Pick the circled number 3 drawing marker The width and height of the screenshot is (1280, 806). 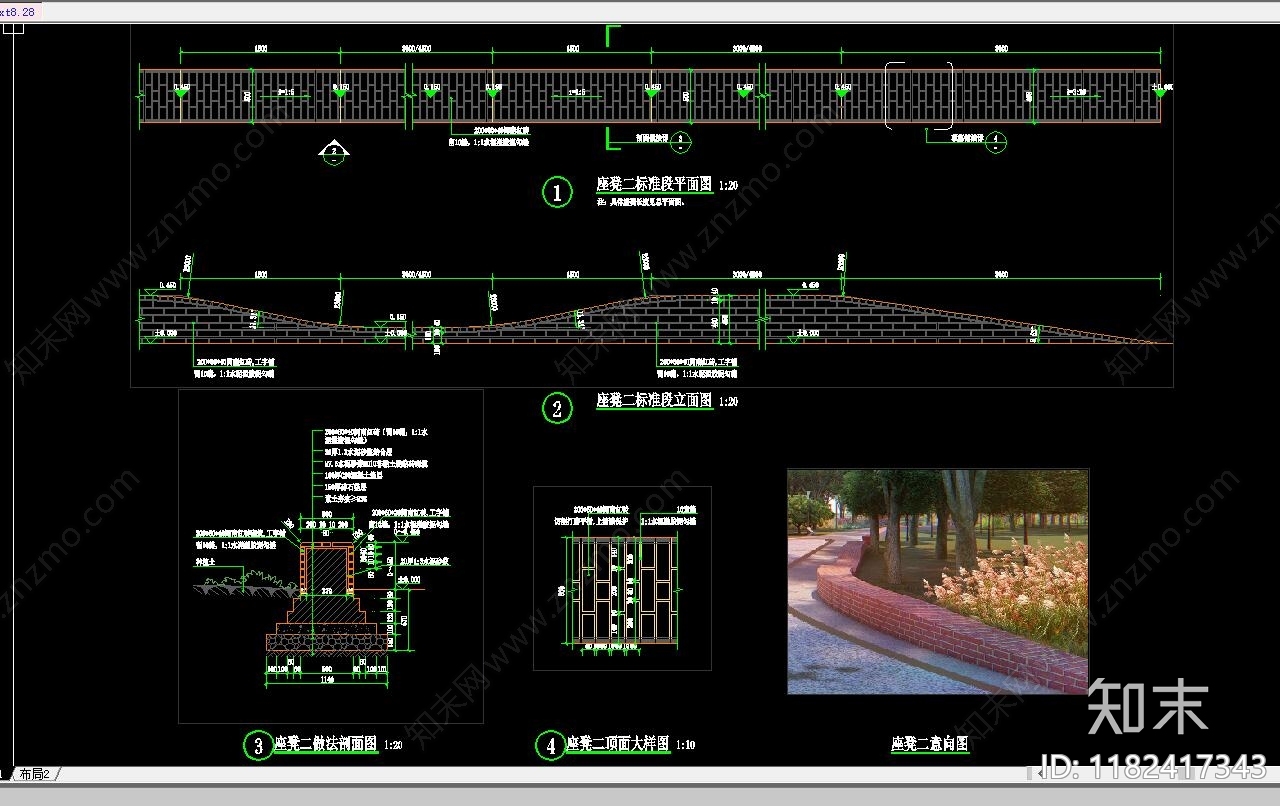pyautogui.click(x=258, y=745)
